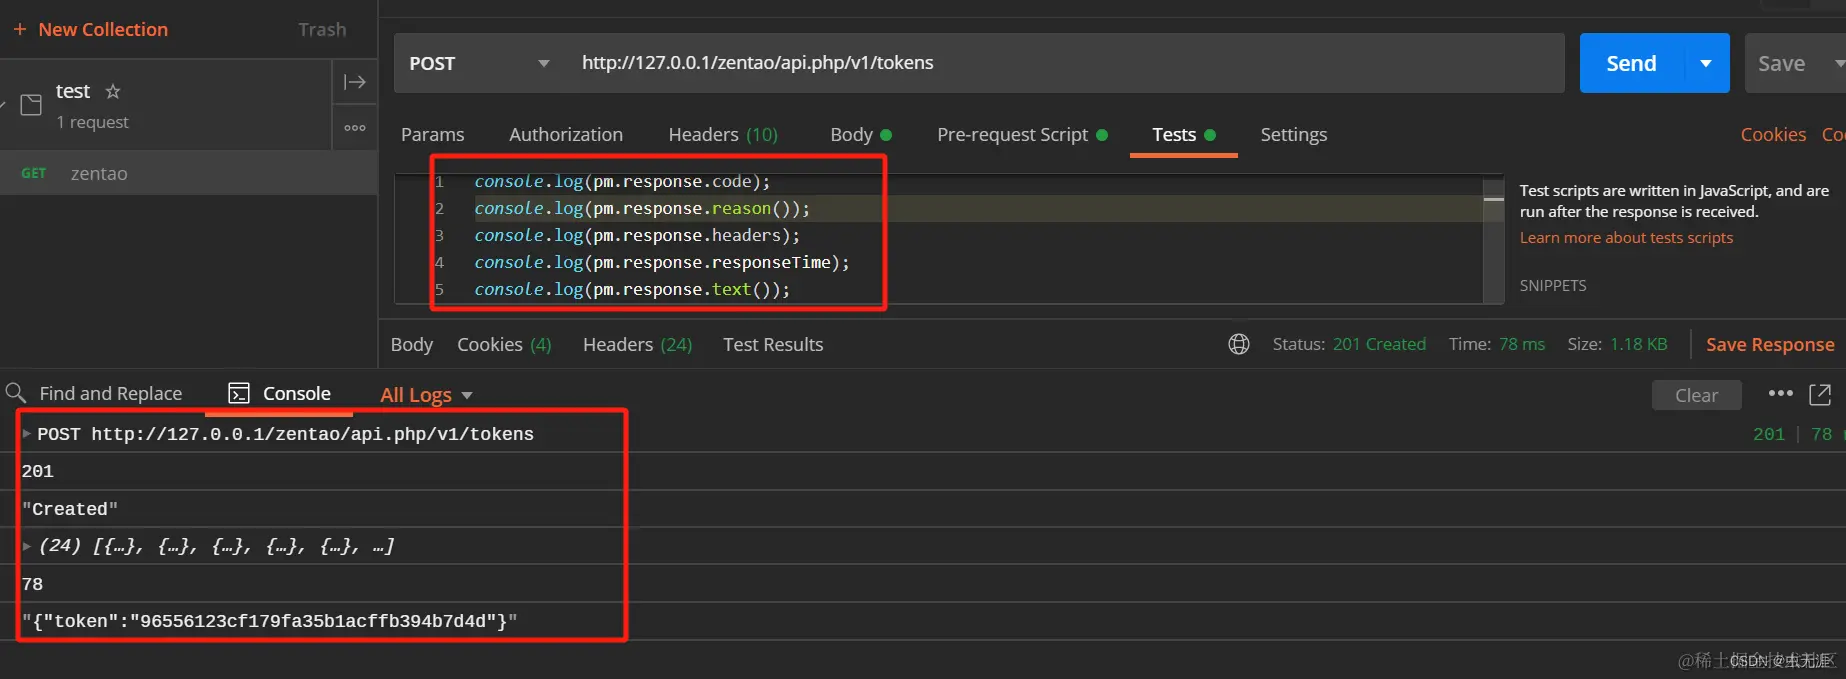
Task: Open the test collection three-dots menu
Action: pyautogui.click(x=355, y=128)
